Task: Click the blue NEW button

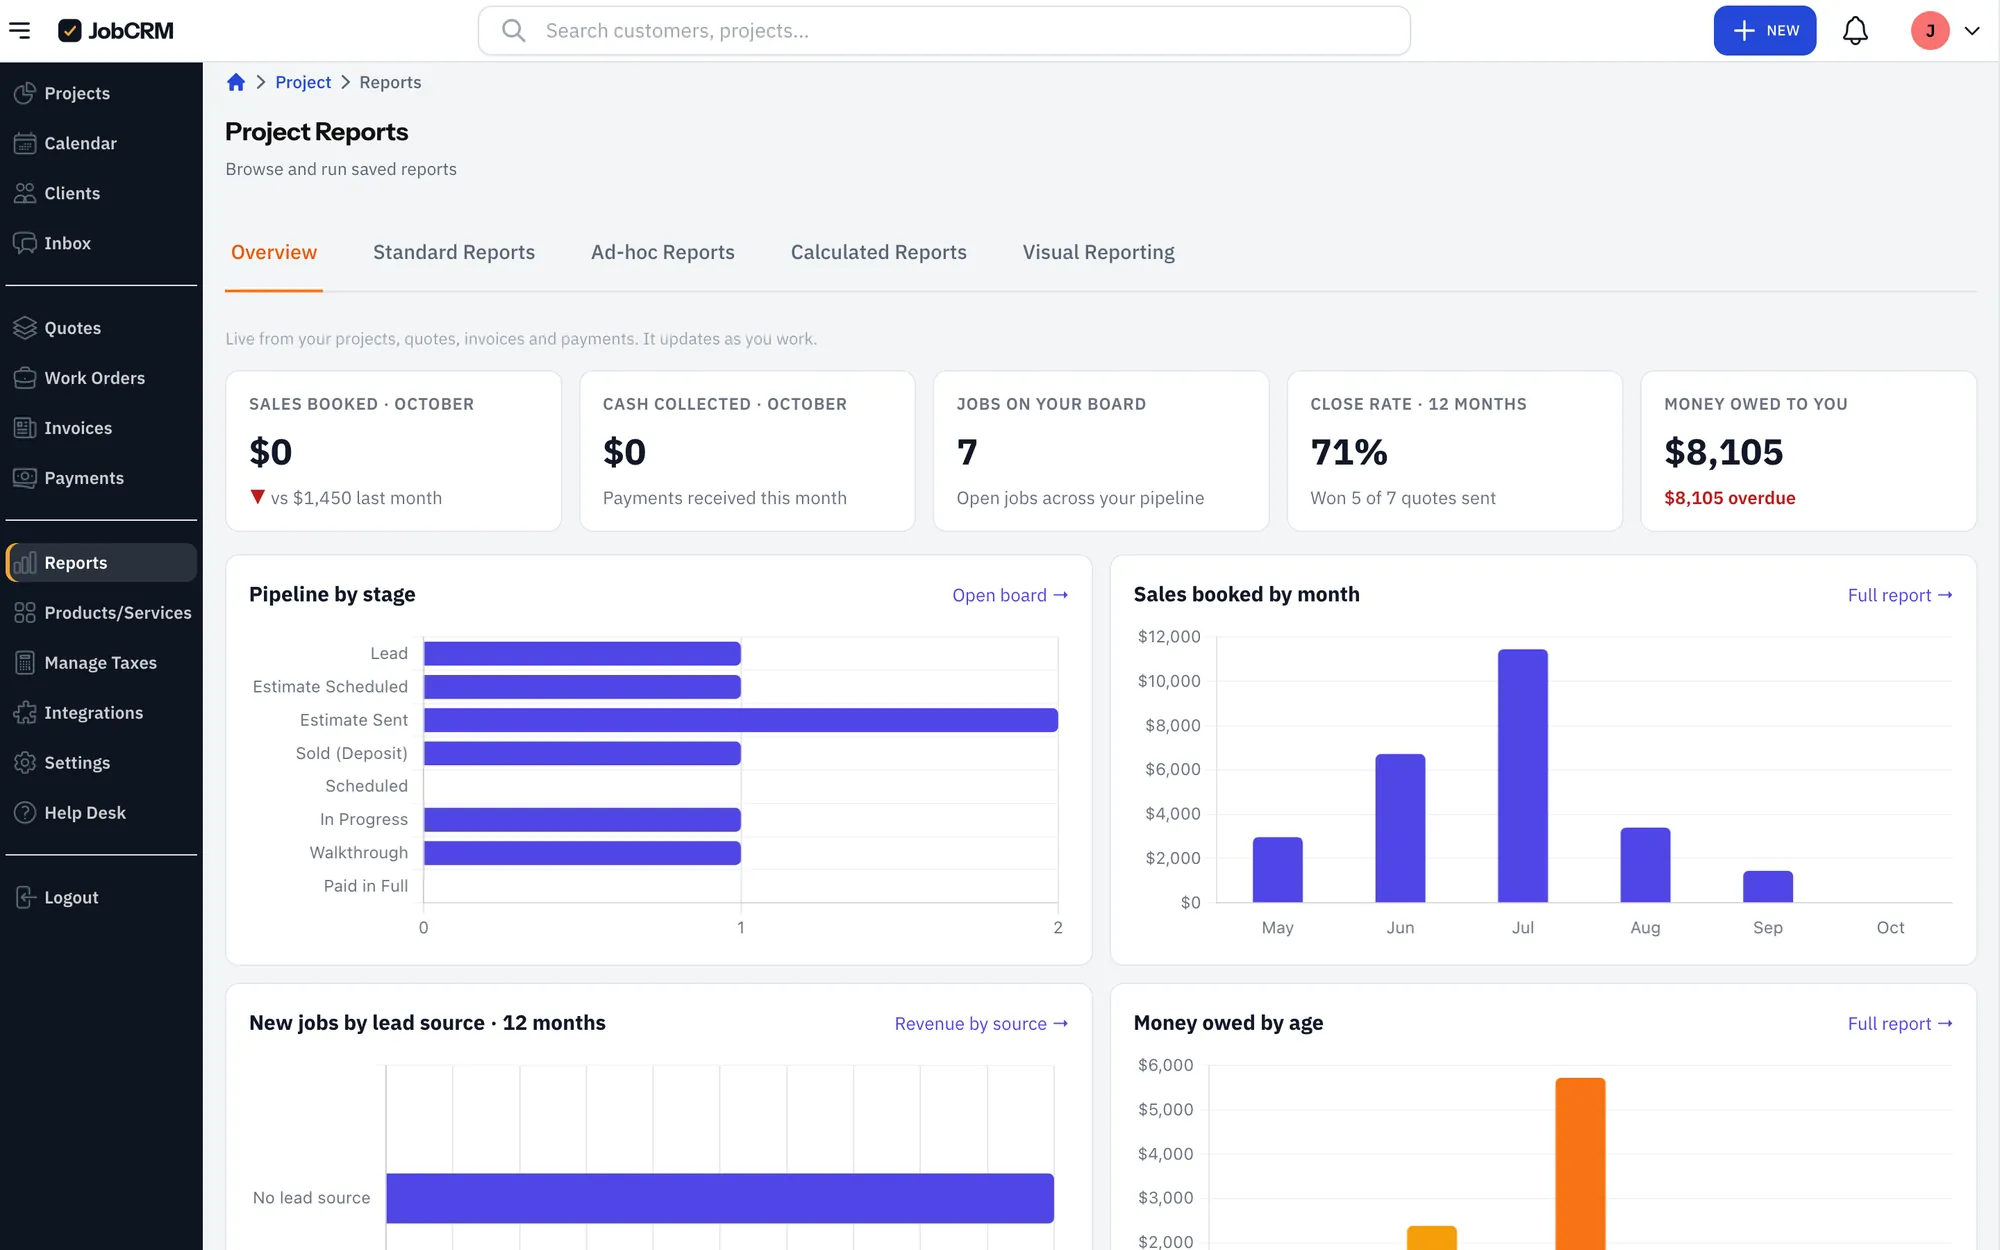Action: (x=1764, y=31)
